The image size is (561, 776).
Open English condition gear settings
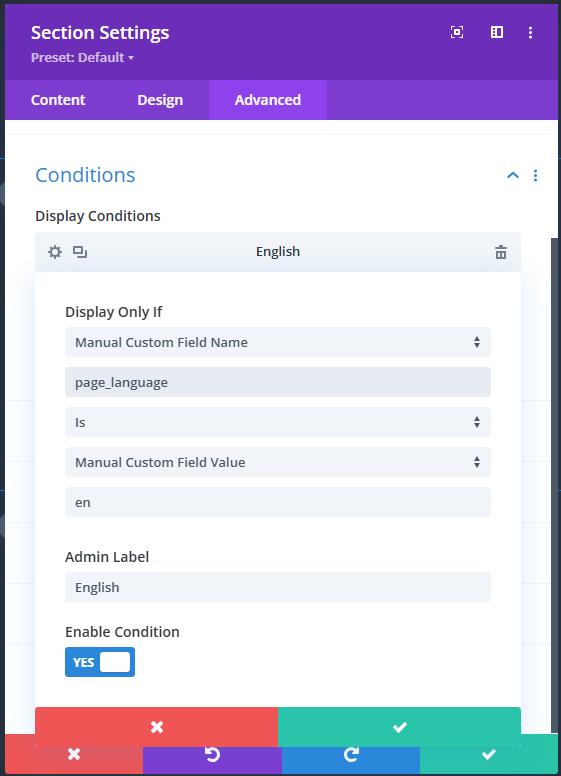tap(55, 252)
